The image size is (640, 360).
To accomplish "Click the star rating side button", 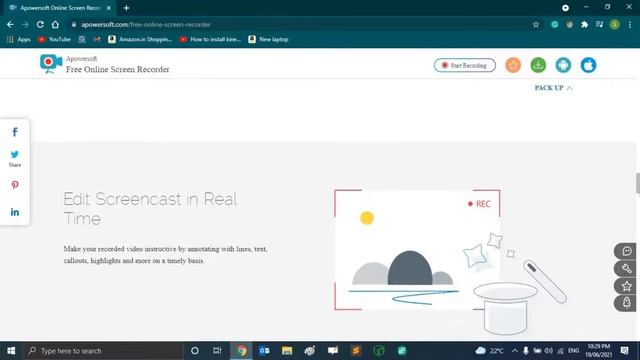I will pos(626,286).
